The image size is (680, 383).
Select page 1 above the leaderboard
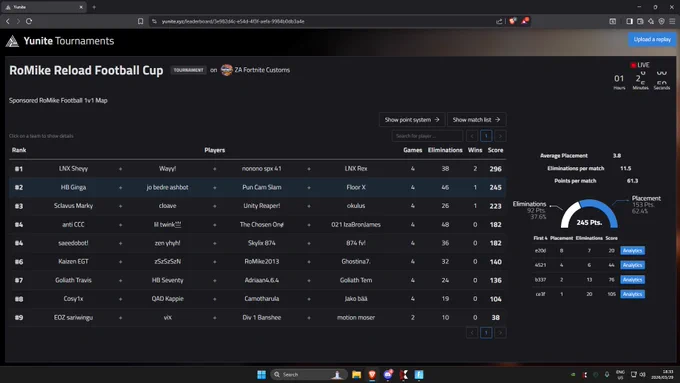(x=486, y=136)
